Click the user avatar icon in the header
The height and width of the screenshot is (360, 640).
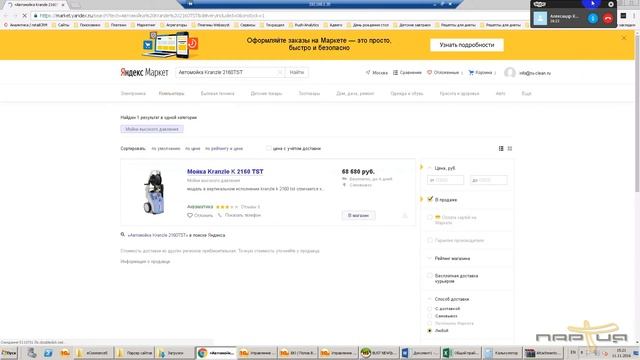(510, 73)
